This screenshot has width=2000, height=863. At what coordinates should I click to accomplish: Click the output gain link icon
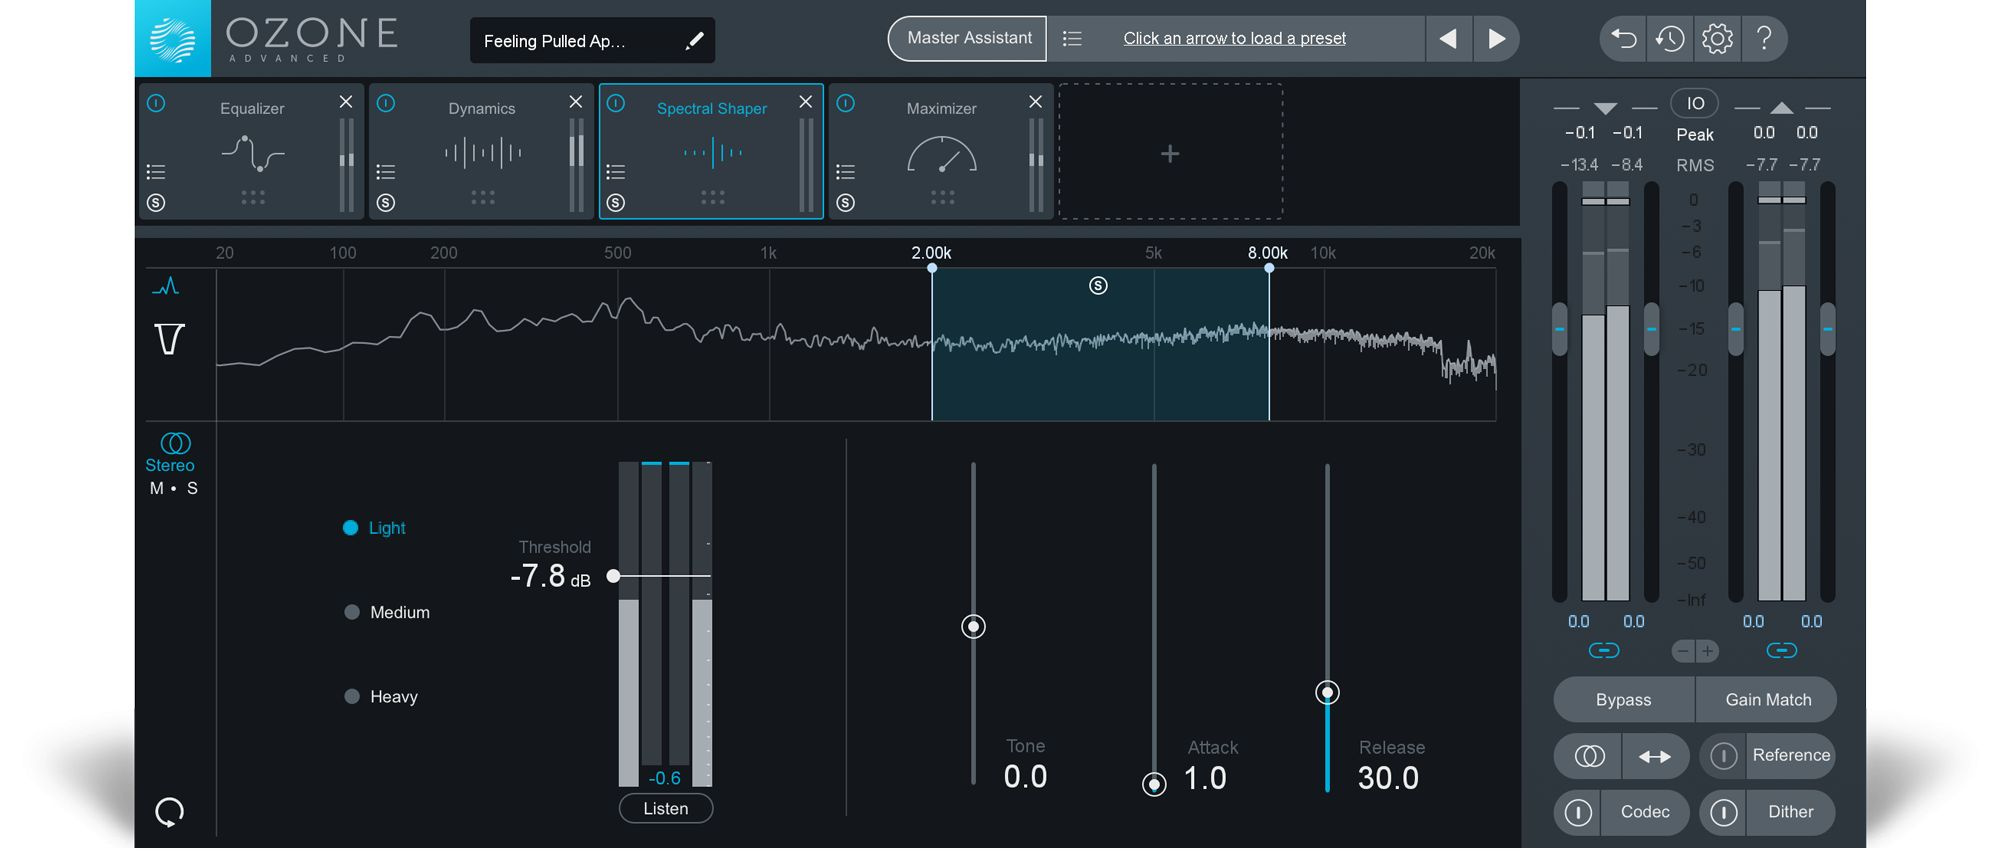point(1781,651)
